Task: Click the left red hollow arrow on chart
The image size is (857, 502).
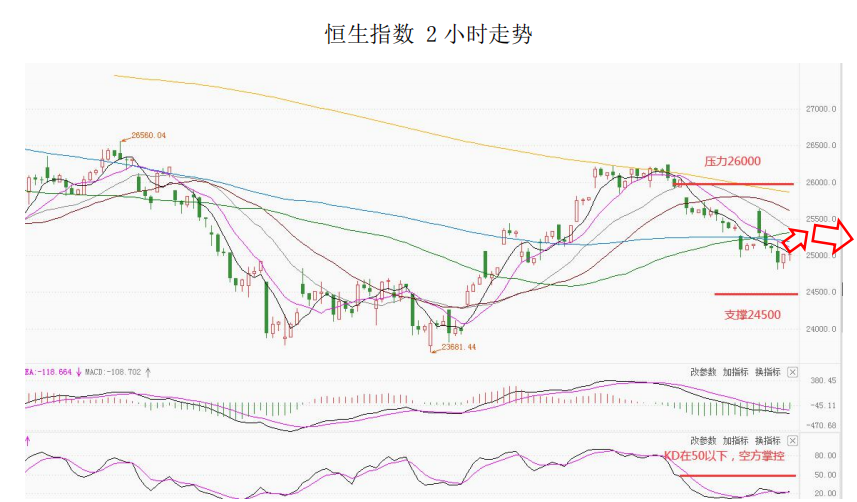Action: pyautogui.click(x=797, y=238)
